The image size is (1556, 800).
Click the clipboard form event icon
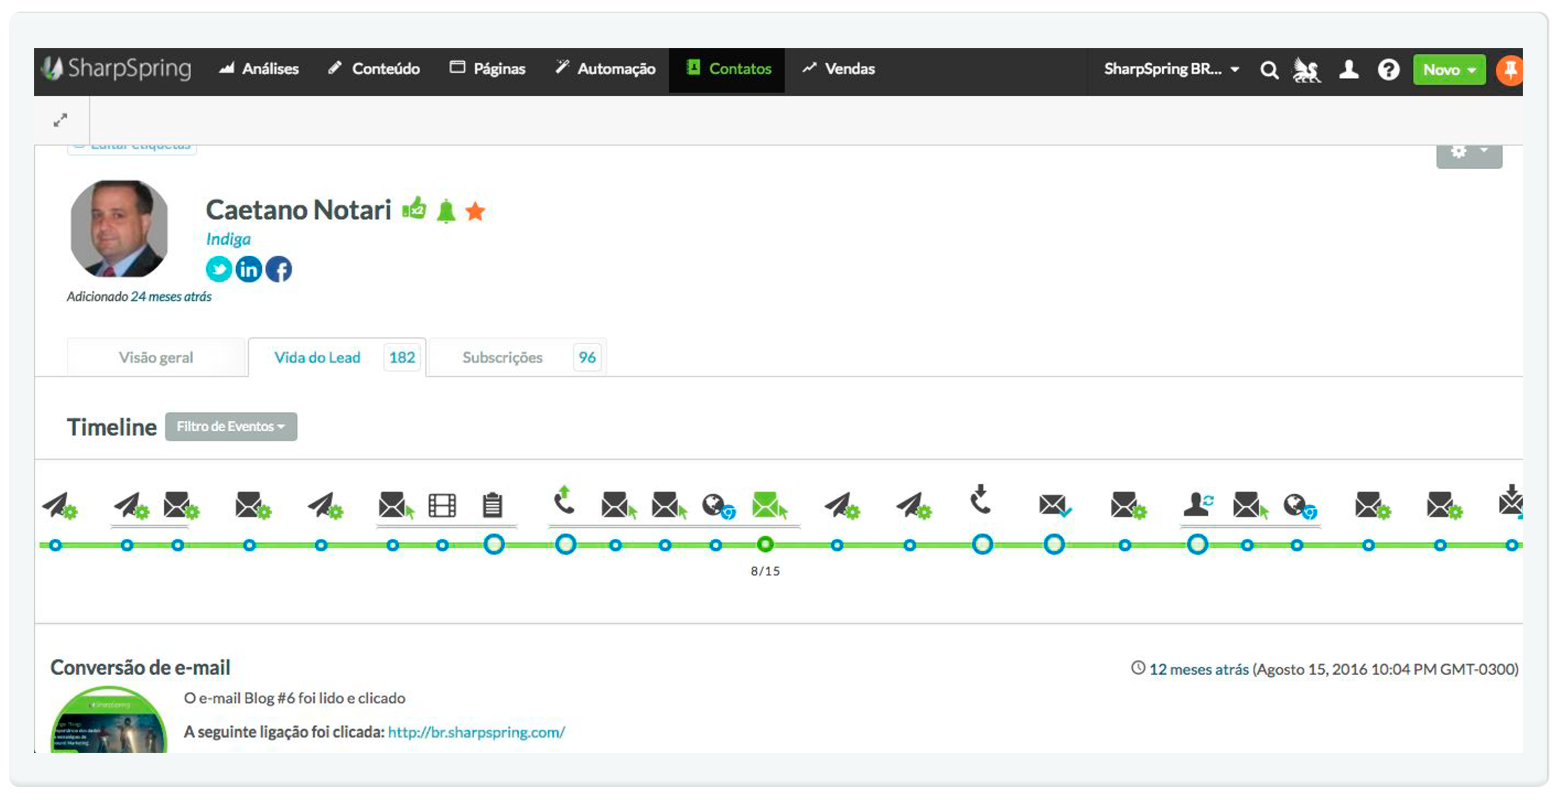(x=493, y=505)
